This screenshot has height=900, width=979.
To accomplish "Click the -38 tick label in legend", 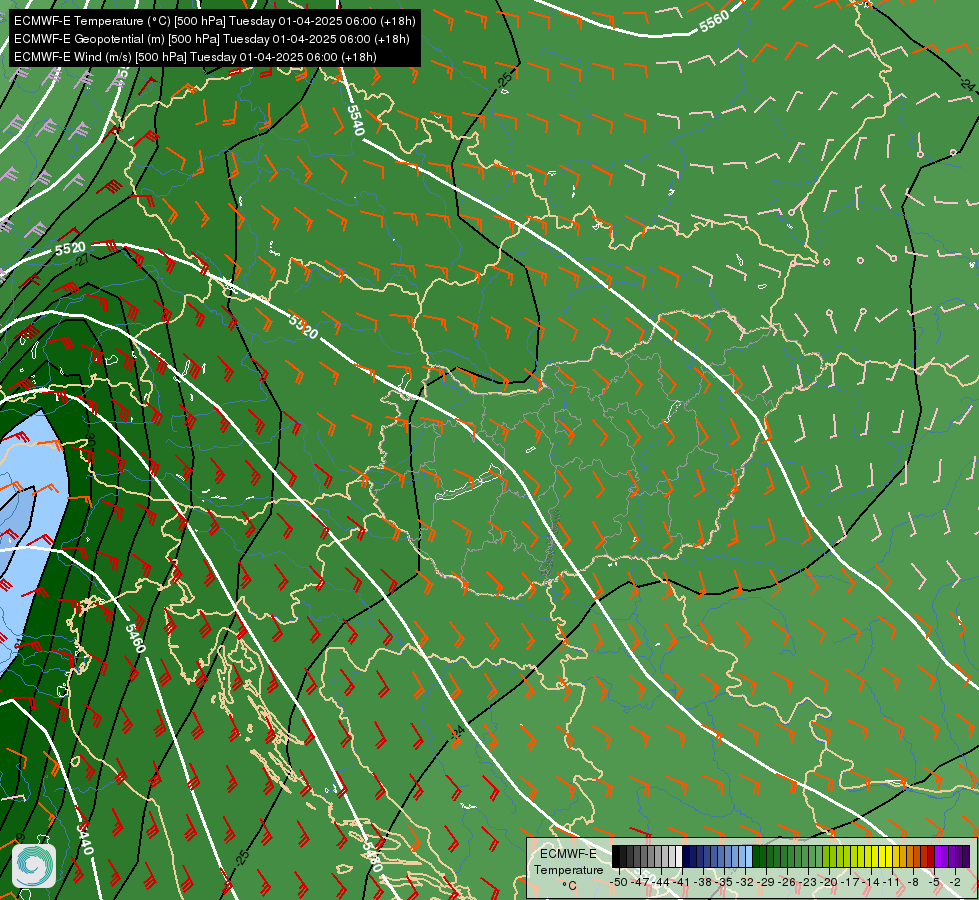I will click(x=703, y=882).
